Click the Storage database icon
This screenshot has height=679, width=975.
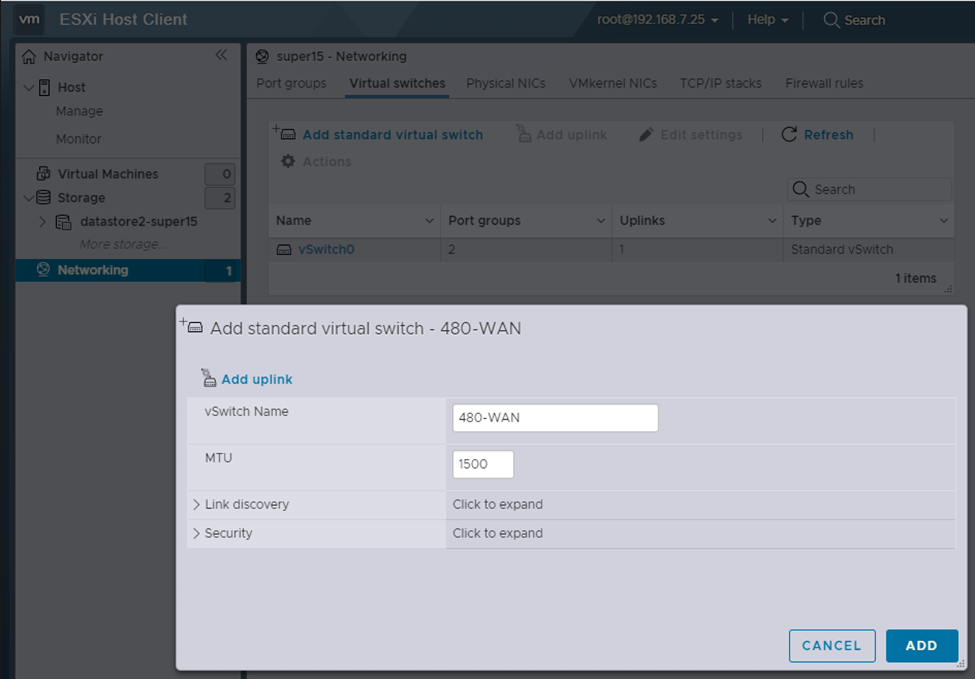point(44,197)
